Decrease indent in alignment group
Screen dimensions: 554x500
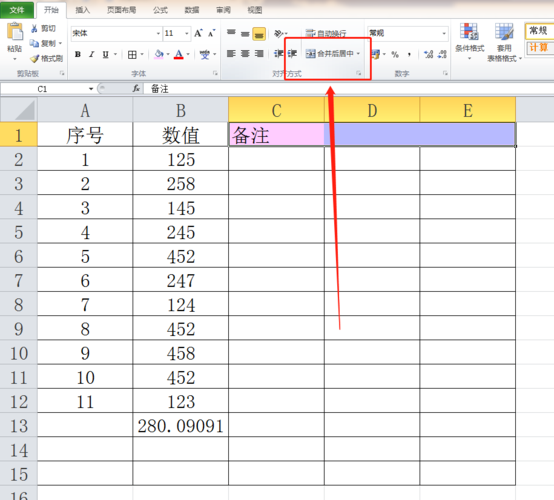point(278,54)
